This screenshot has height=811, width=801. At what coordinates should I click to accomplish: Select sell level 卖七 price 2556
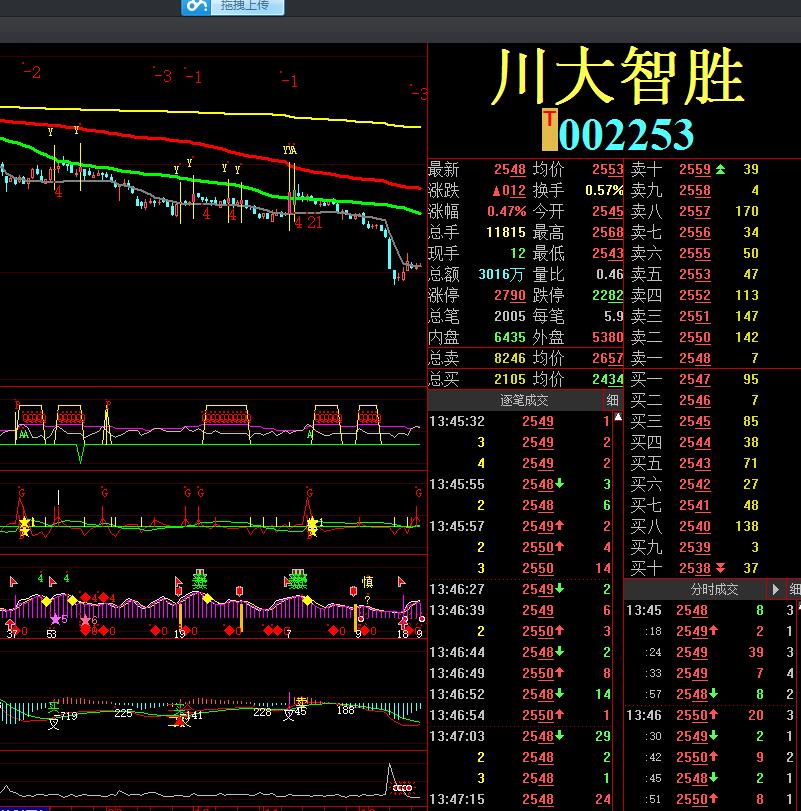click(694, 233)
